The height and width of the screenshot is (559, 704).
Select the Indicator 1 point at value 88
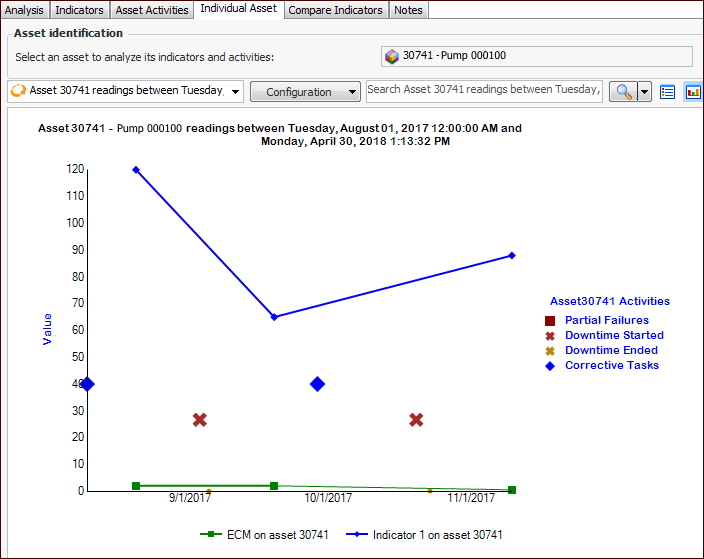pyautogui.click(x=512, y=255)
